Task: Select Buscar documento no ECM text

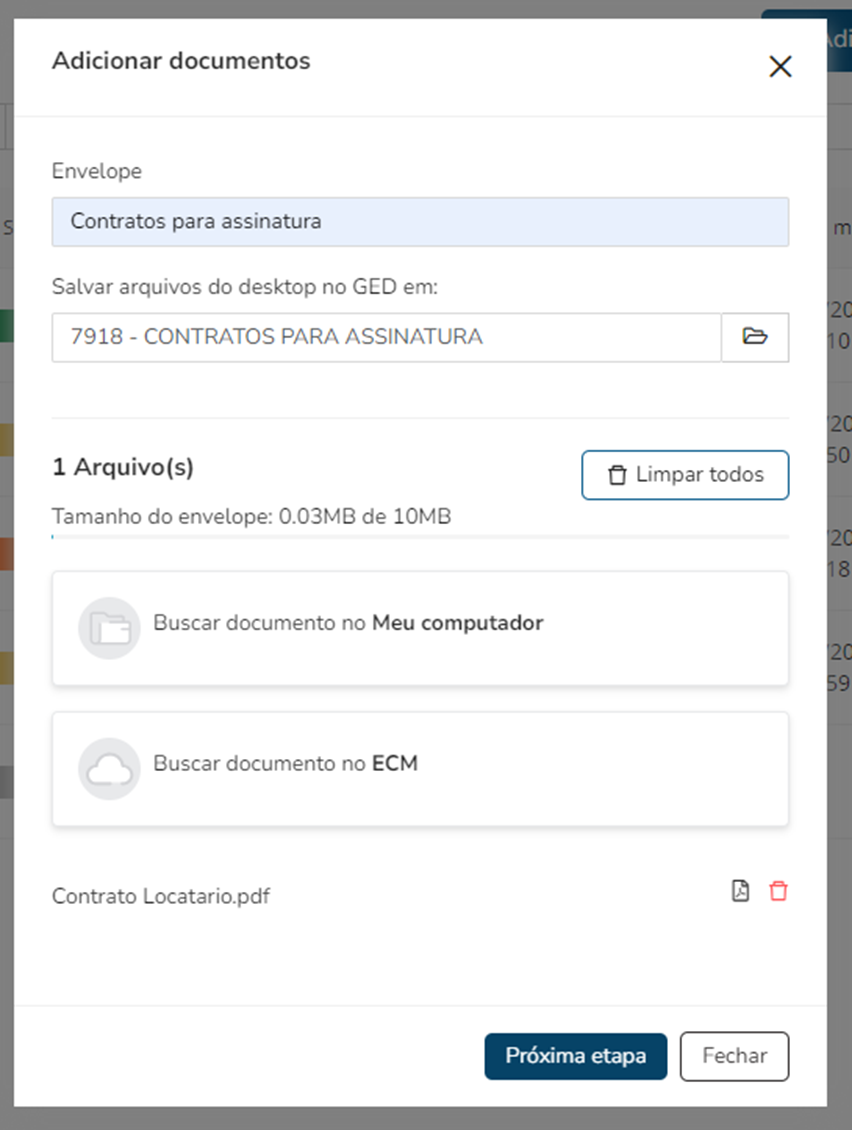Action: pyautogui.click(x=285, y=763)
